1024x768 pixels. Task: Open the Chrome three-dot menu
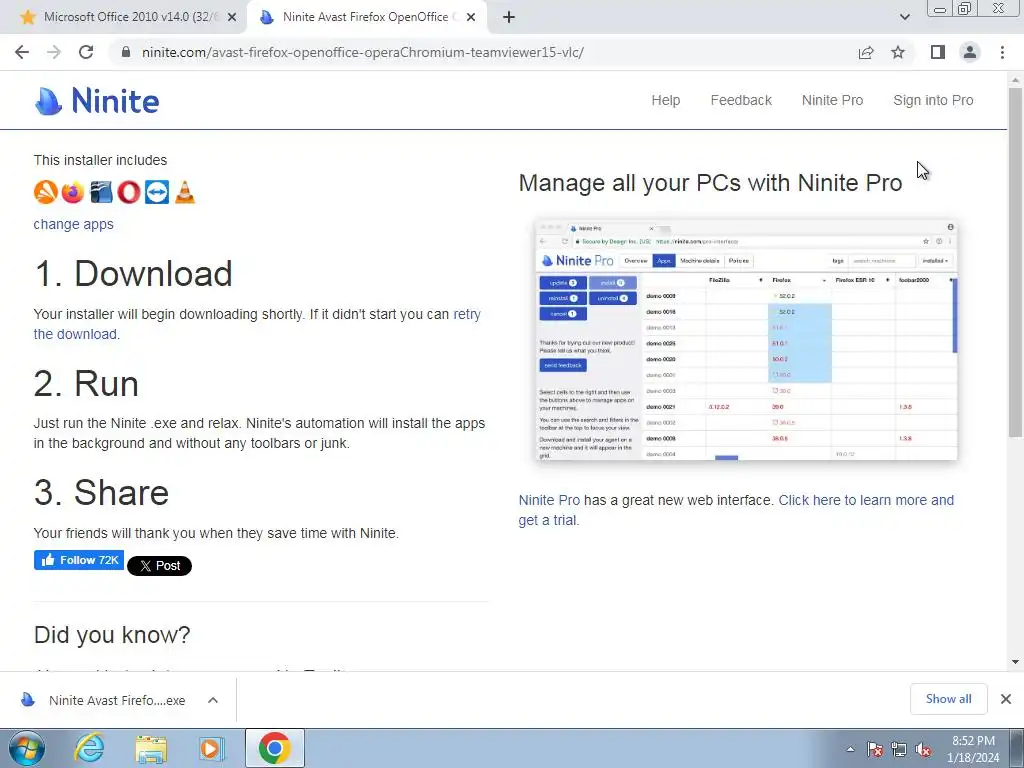click(1002, 52)
